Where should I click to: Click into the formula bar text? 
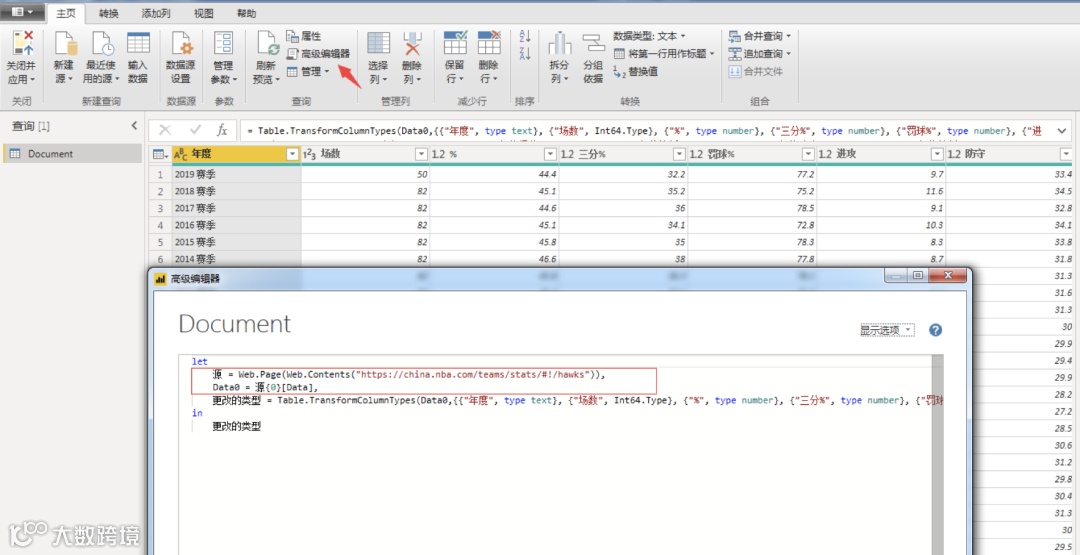[x=645, y=130]
